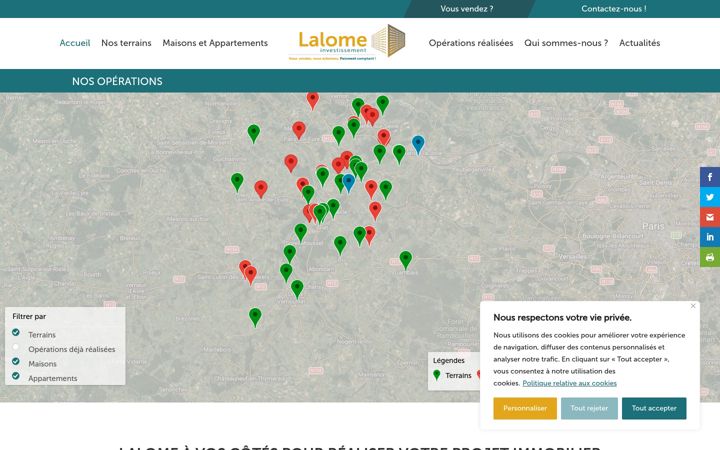Select blue map pin near Aubergenville
Screen dimensions: 720x450
coord(418,144)
